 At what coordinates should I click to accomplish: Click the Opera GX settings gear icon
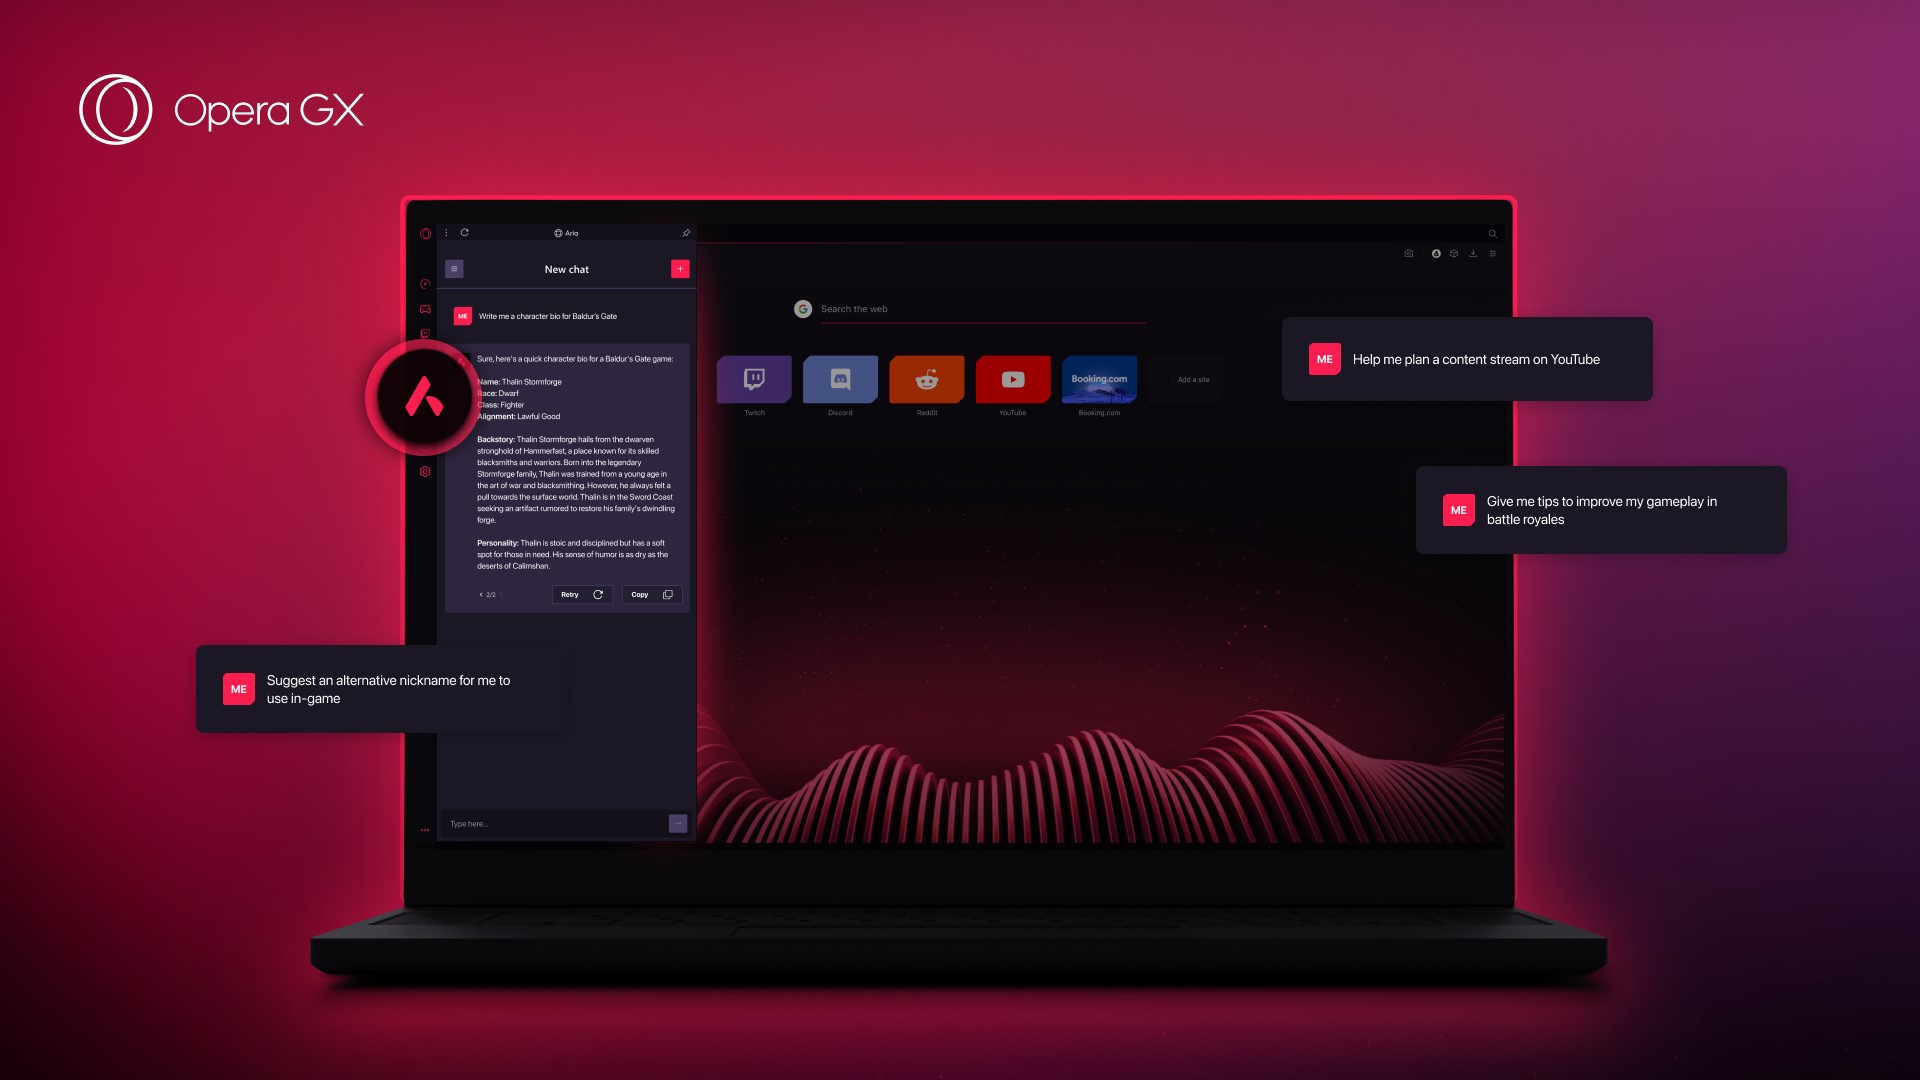point(423,471)
